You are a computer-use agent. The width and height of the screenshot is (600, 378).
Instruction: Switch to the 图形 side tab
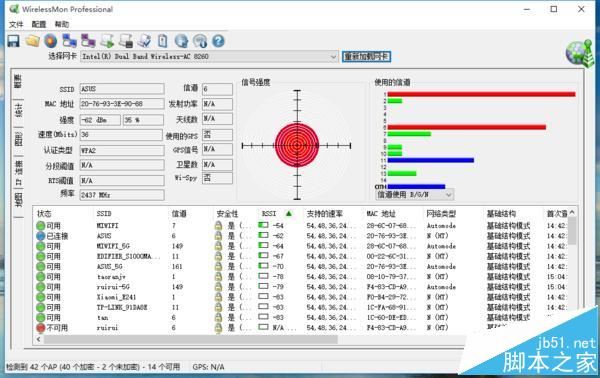click(x=18, y=140)
